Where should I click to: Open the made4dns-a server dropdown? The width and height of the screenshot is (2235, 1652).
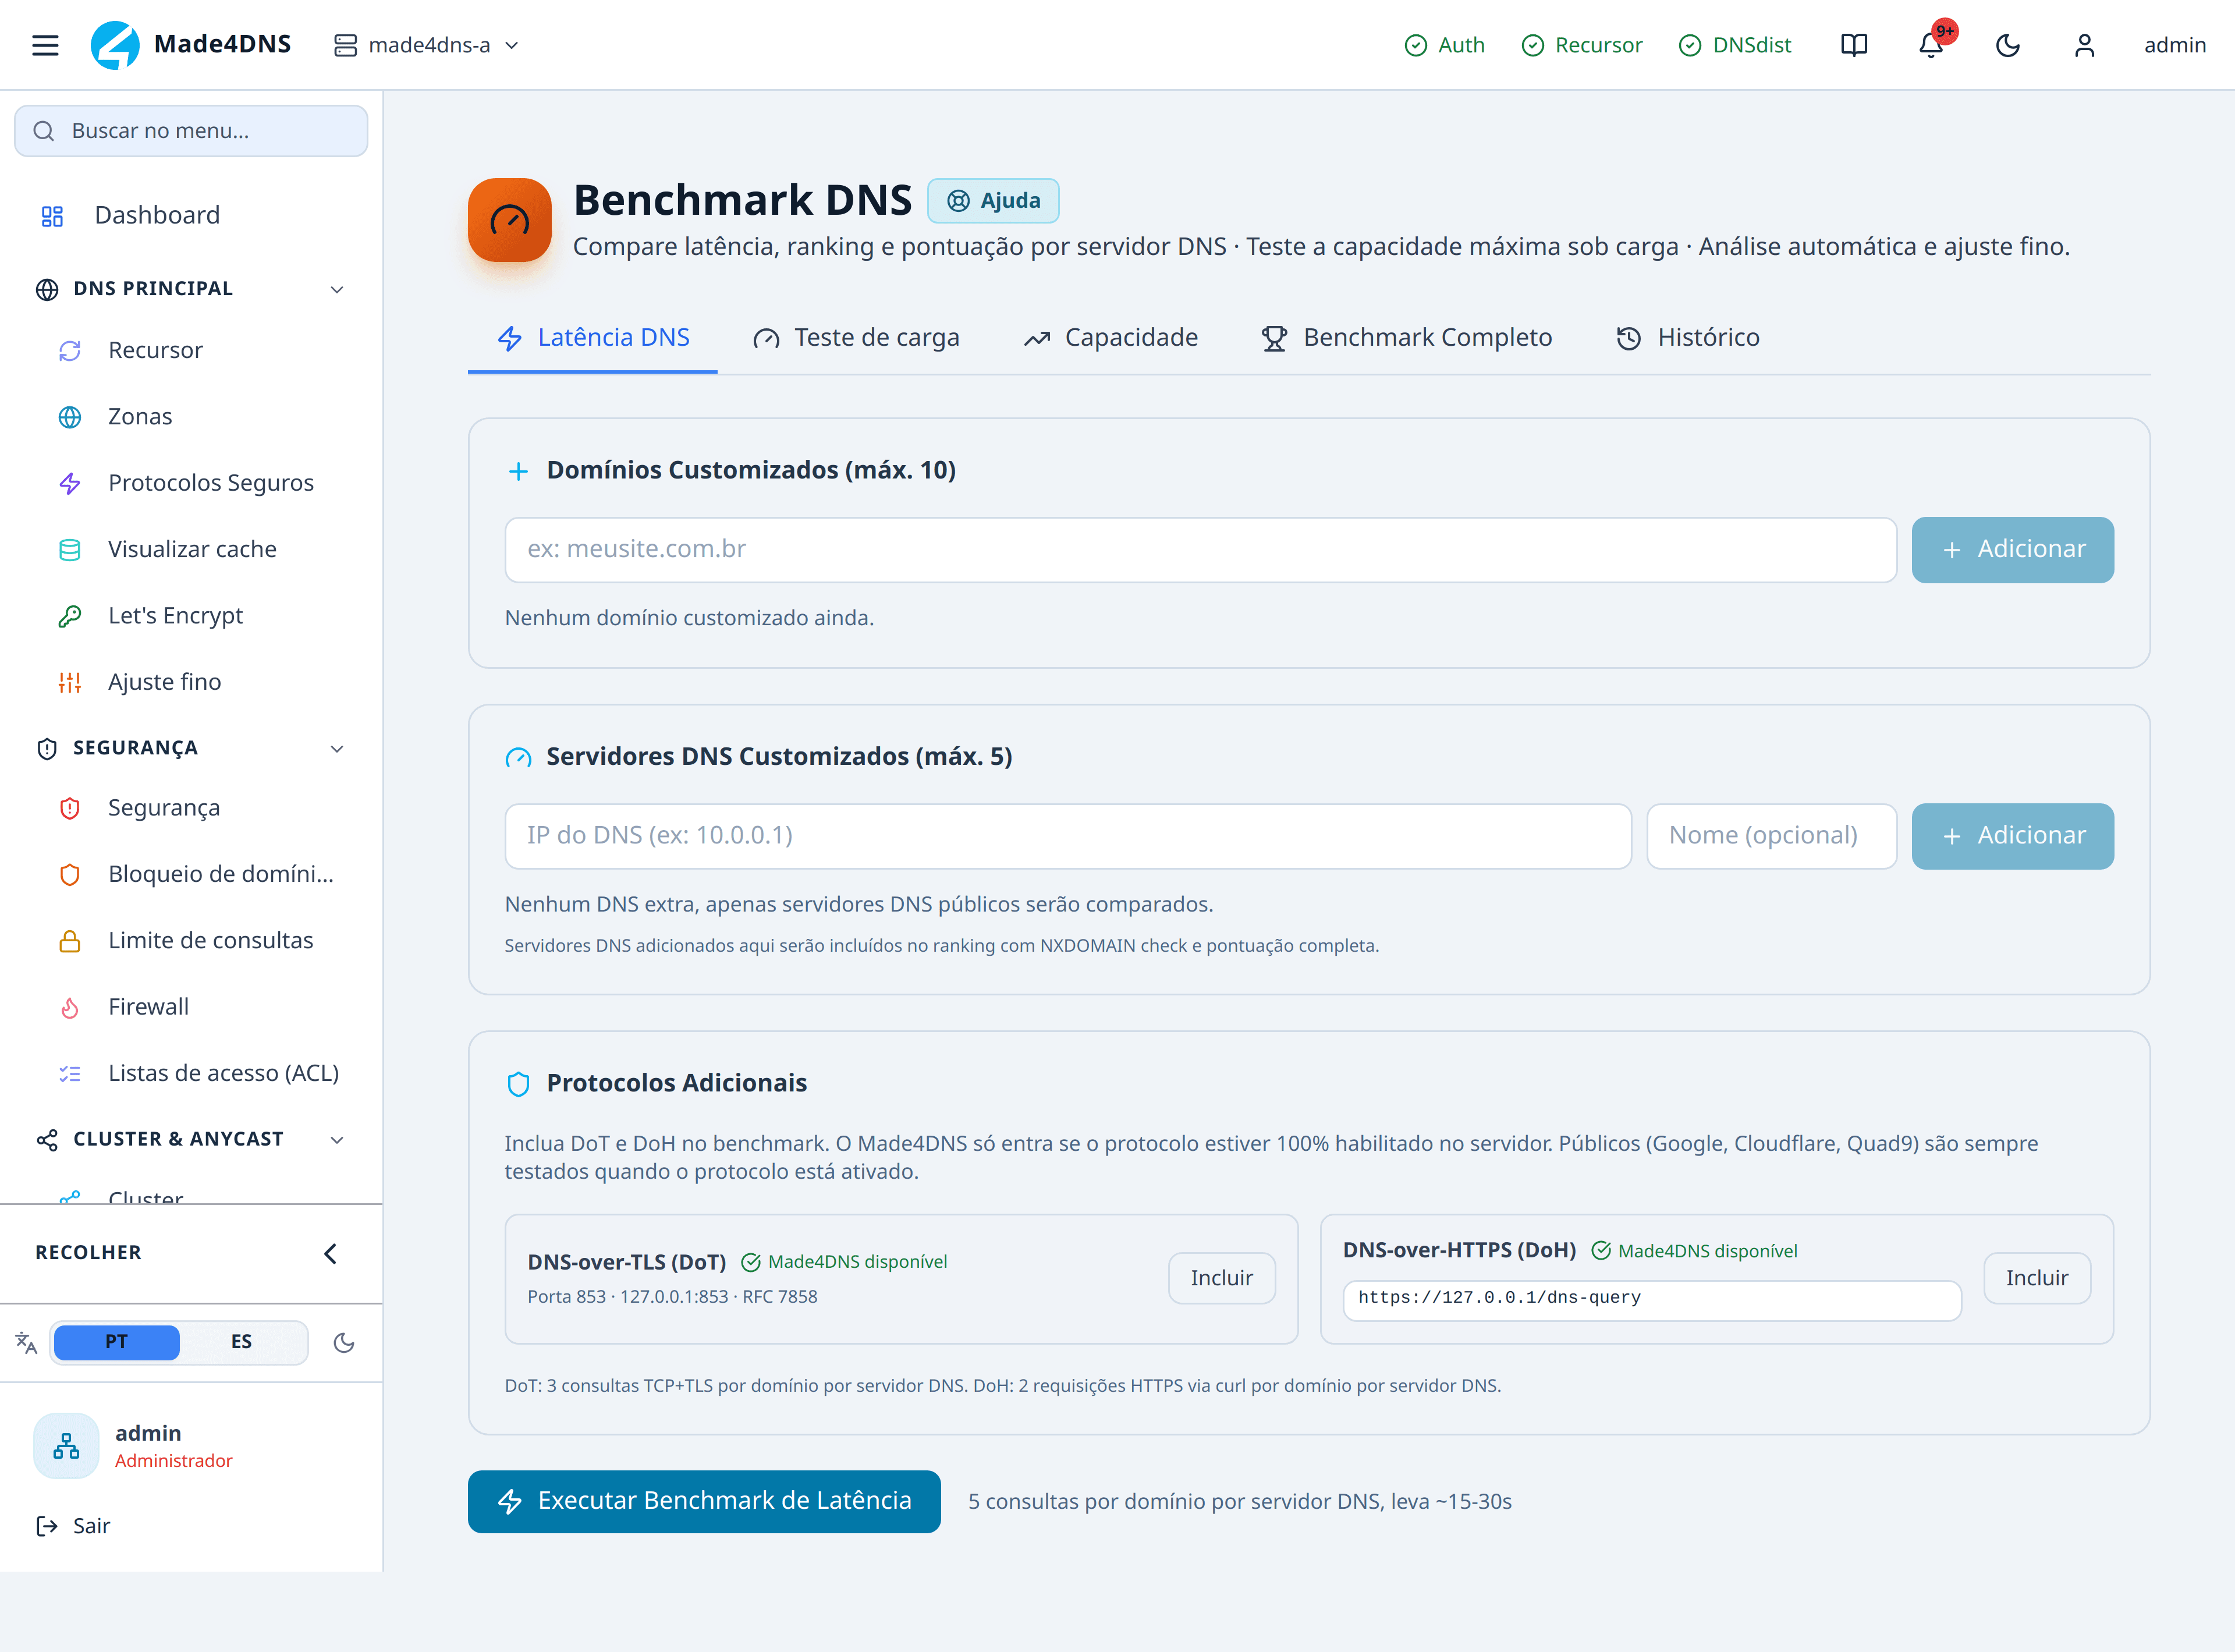click(427, 45)
